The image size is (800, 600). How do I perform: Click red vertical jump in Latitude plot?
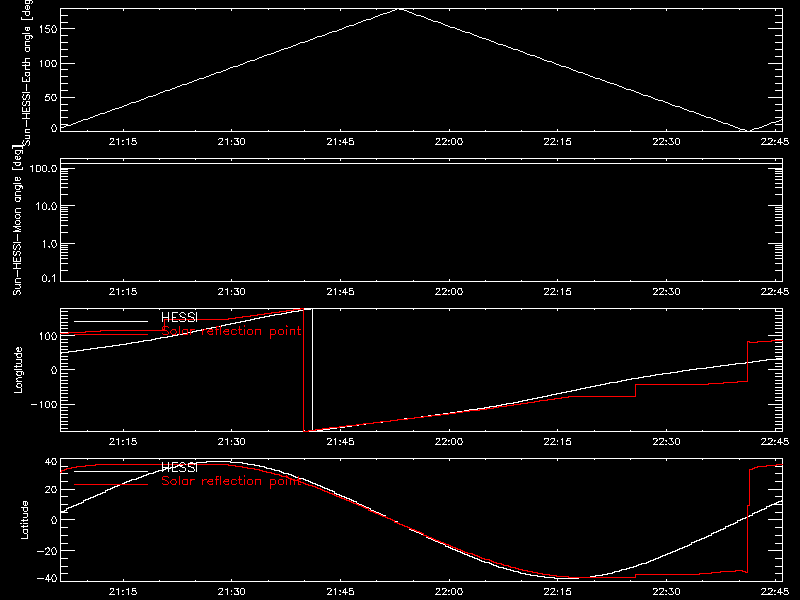(x=748, y=520)
